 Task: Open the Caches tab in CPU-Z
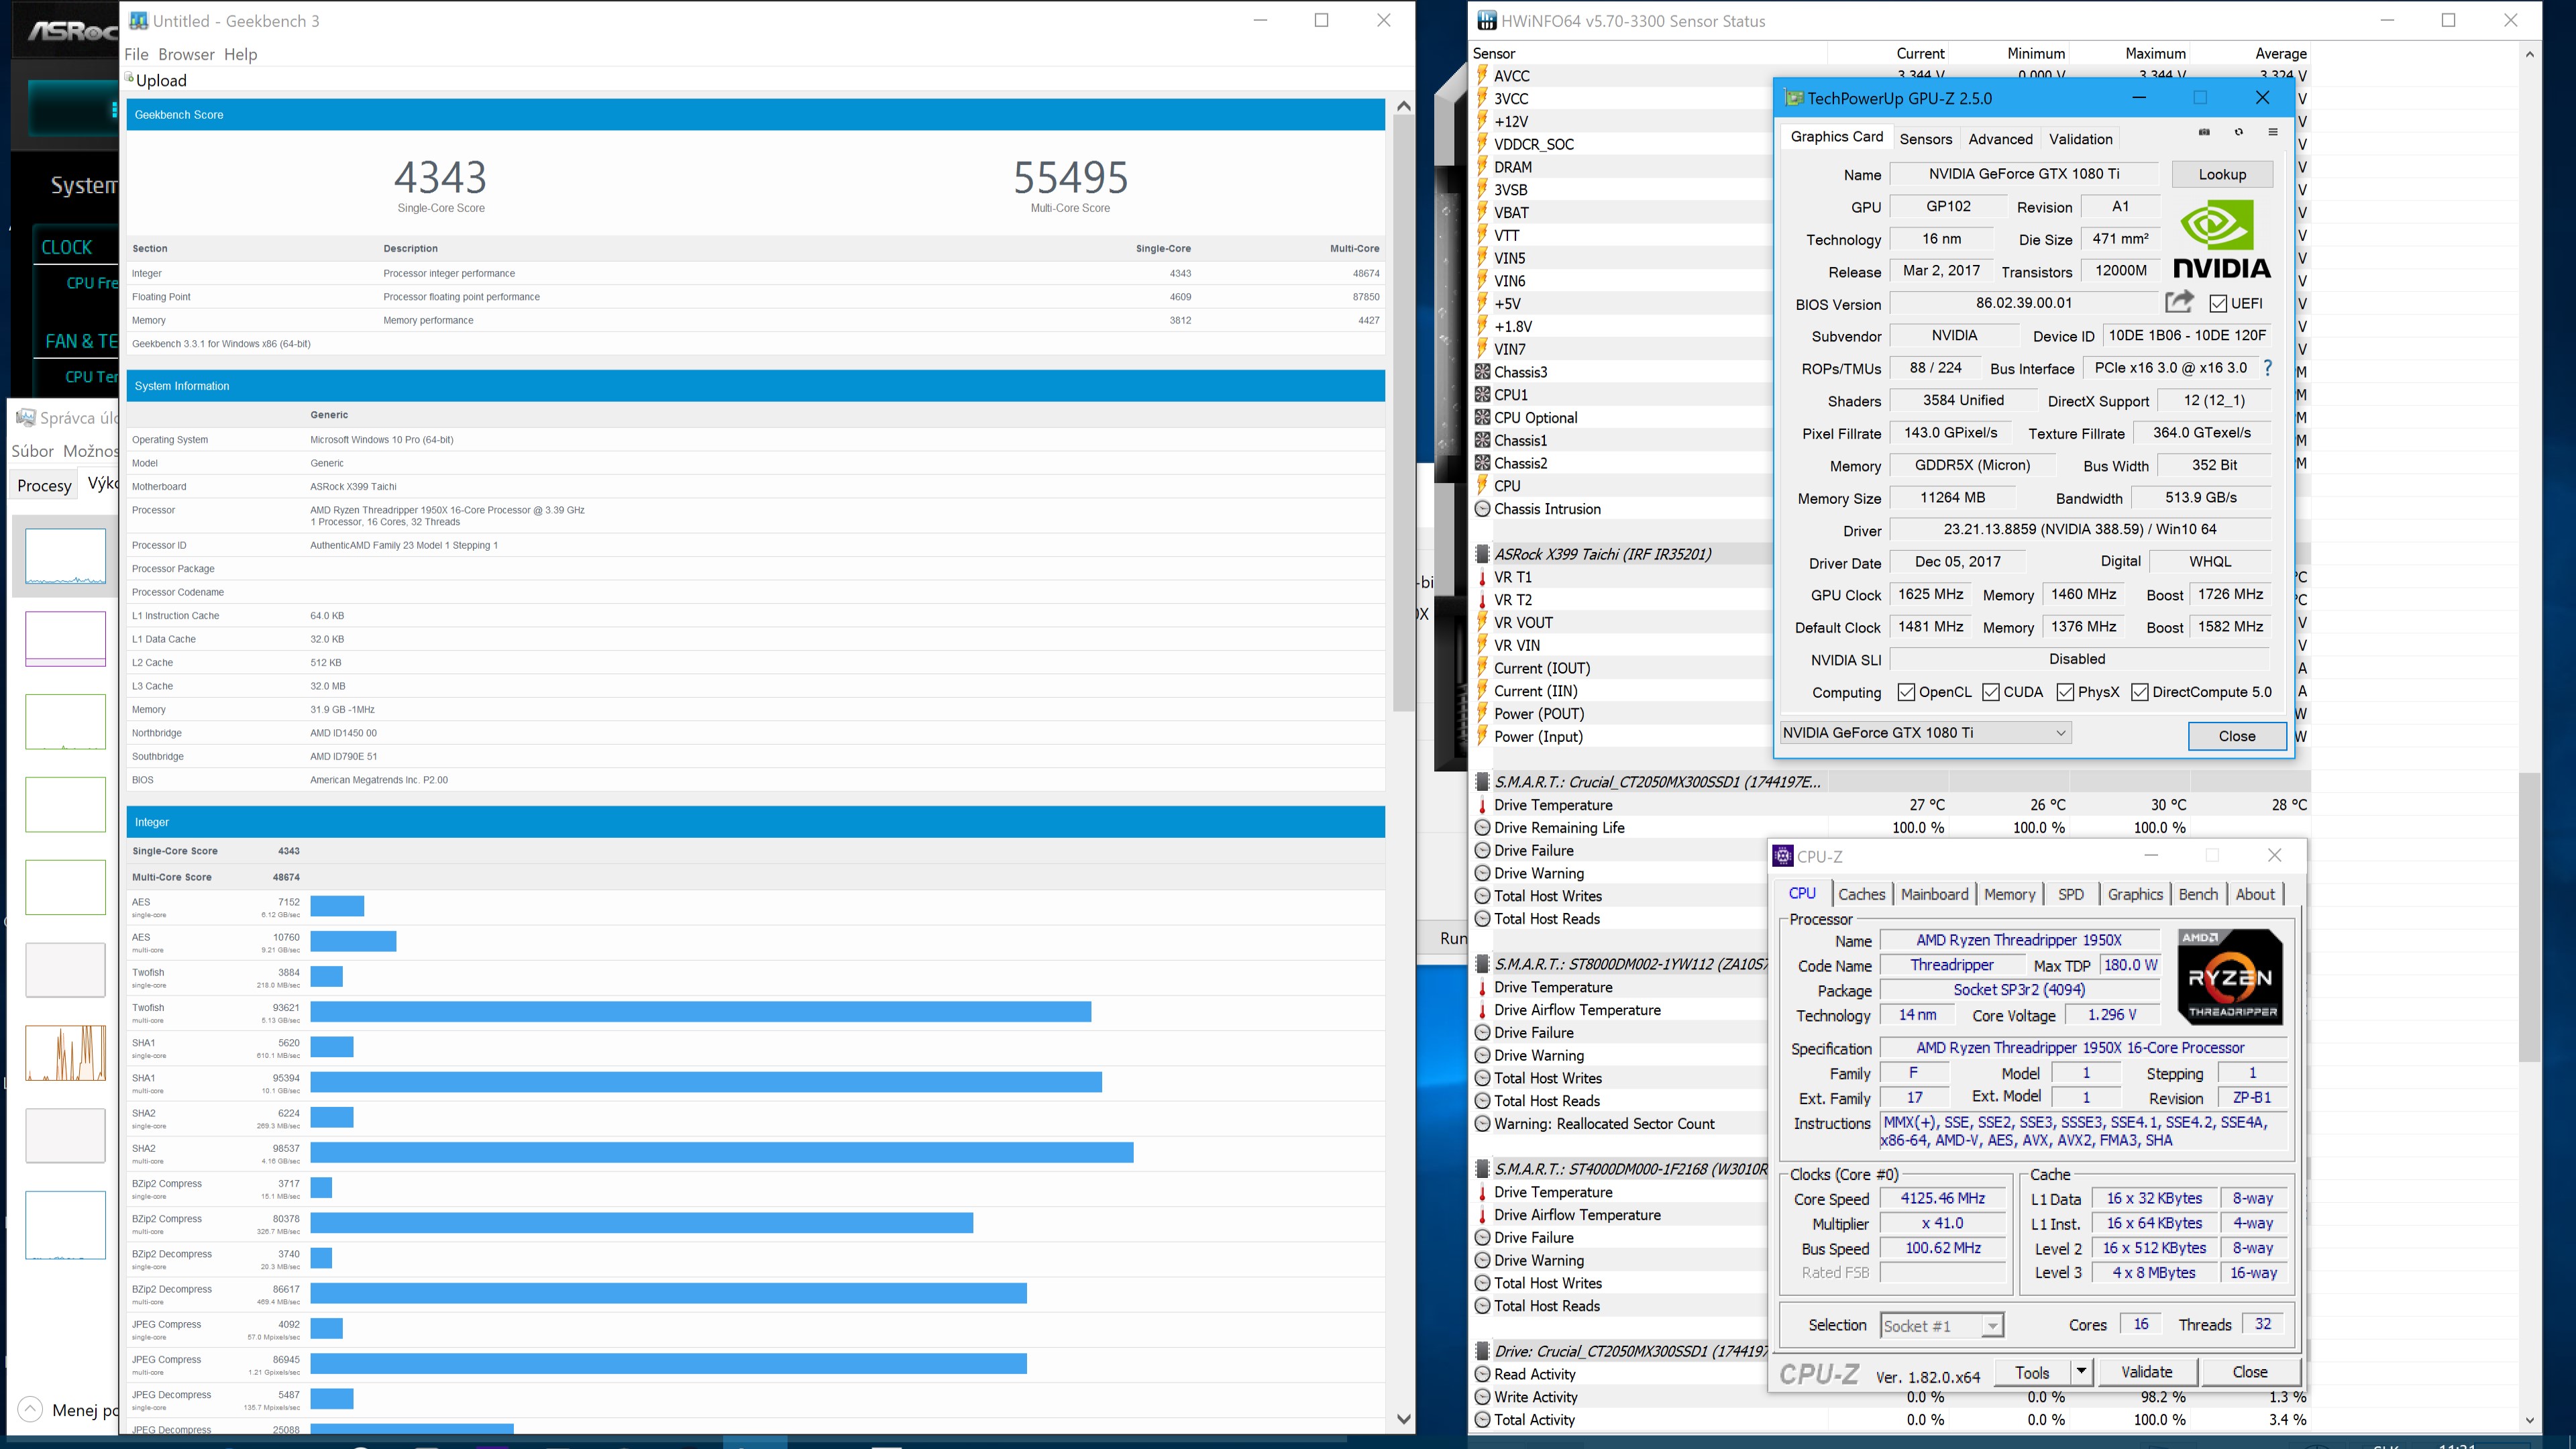(x=1861, y=894)
